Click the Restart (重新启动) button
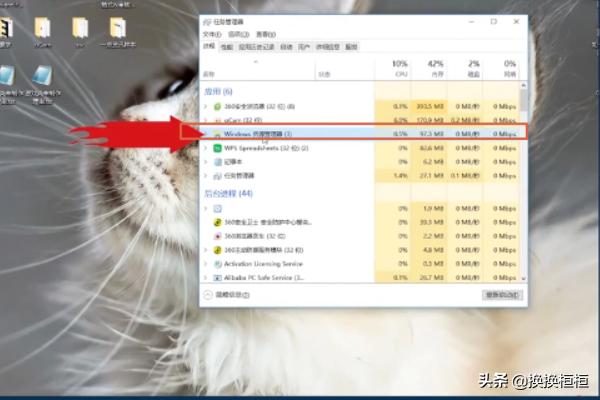Screen dimensions: 600x400 tap(502, 295)
